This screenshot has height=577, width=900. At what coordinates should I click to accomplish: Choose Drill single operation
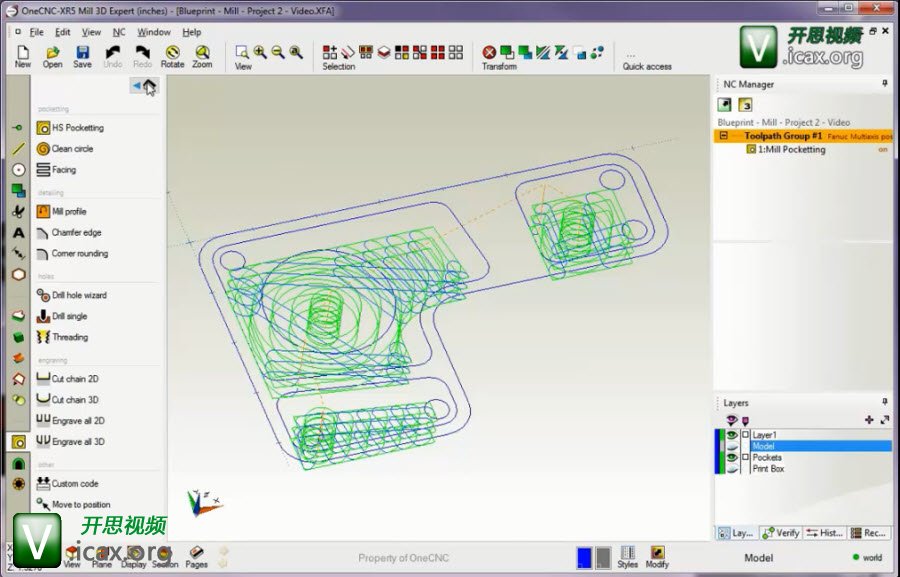(x=62, y=316)
